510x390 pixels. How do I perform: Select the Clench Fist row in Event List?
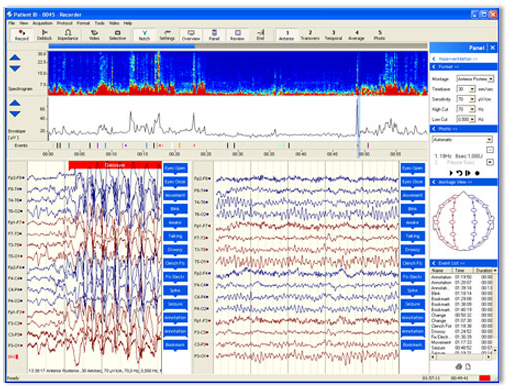[462, 326]
